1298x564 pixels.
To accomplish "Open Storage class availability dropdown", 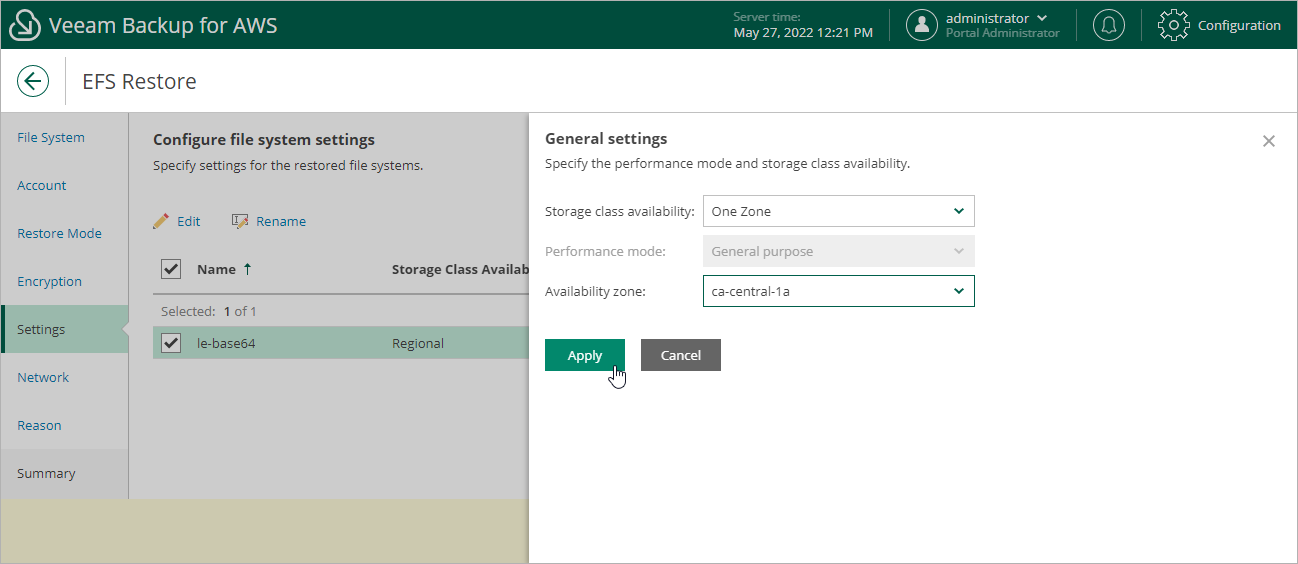I will click(839, 211).
